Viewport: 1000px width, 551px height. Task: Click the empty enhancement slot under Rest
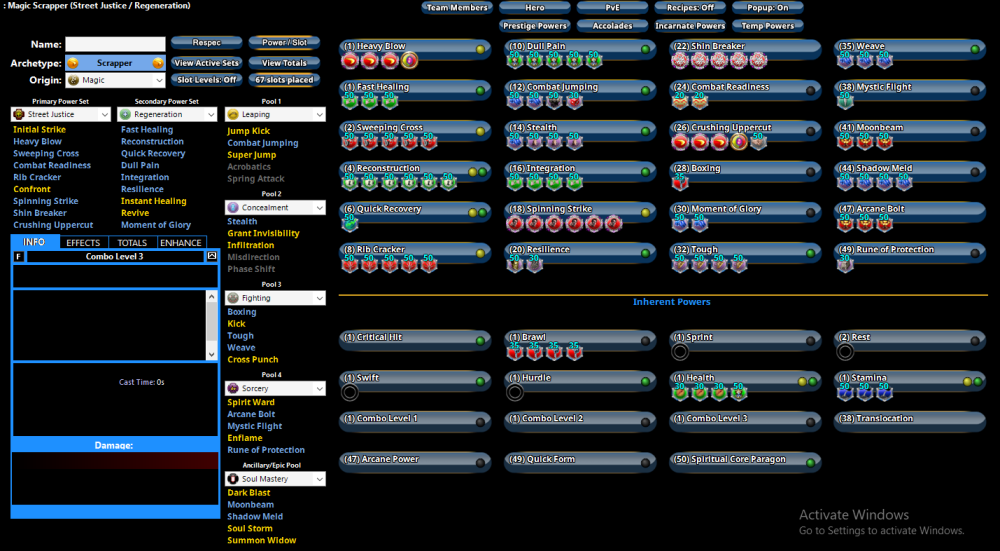[845, 352]
